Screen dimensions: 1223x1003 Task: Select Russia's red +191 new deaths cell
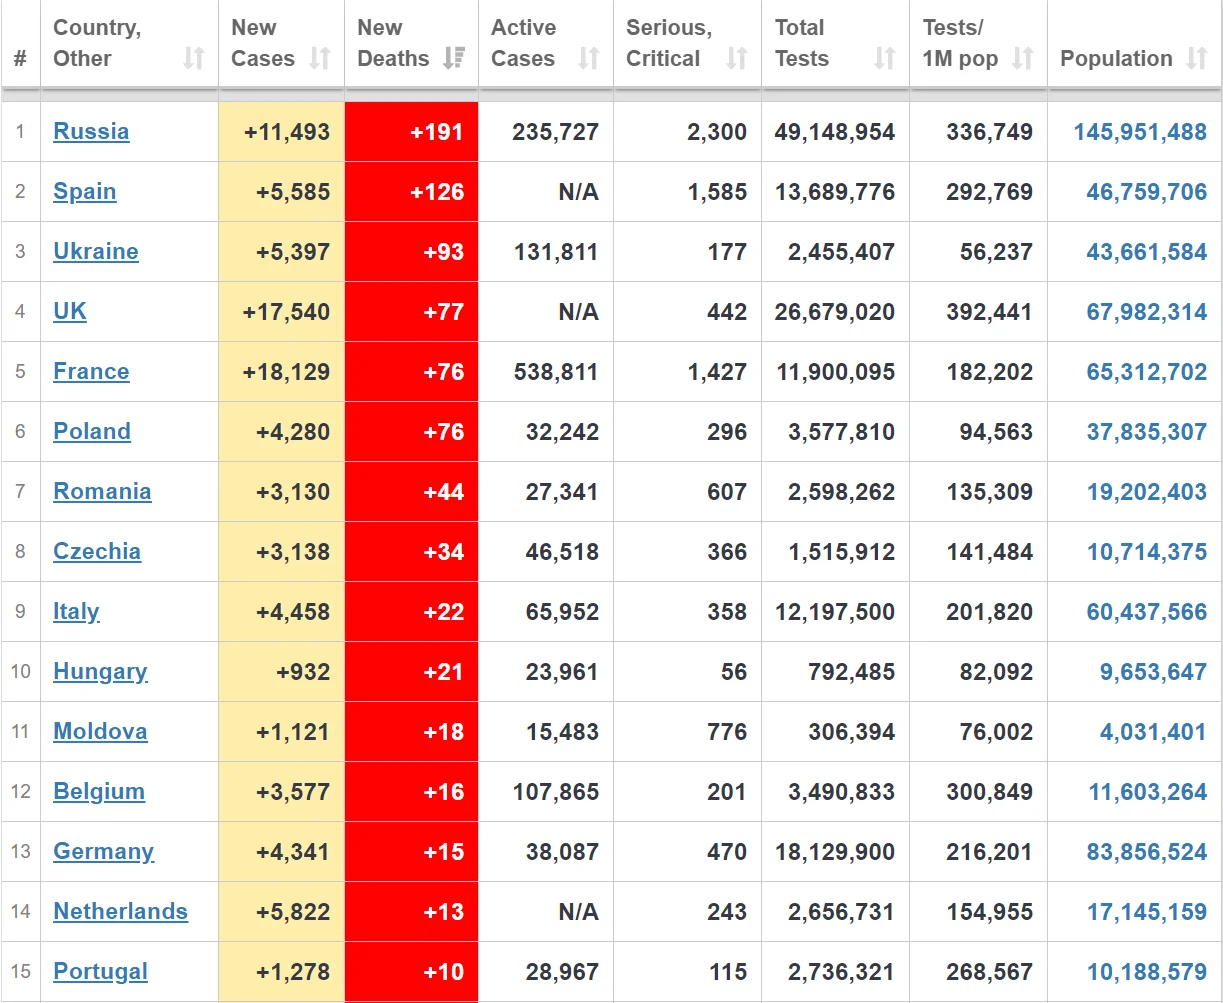pyautogui.click(x=412, y=131)
